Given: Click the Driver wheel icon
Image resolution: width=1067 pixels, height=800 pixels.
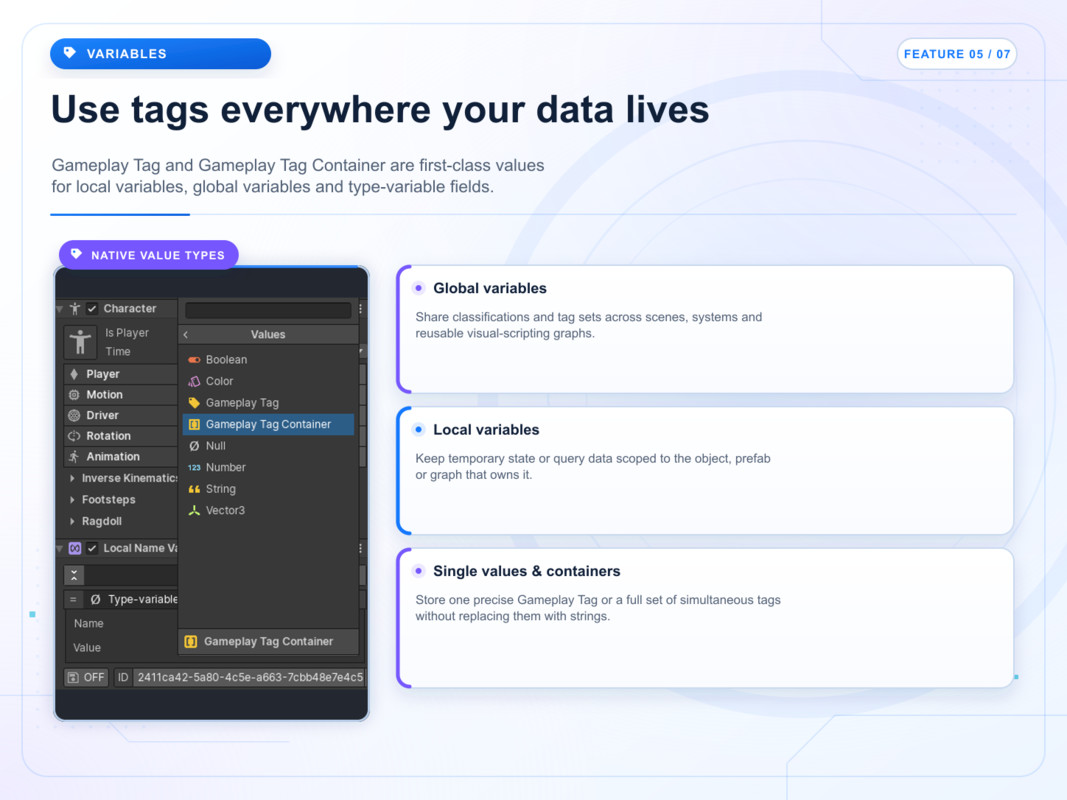Looking at the screenshot, I should (x=74, y=416).
